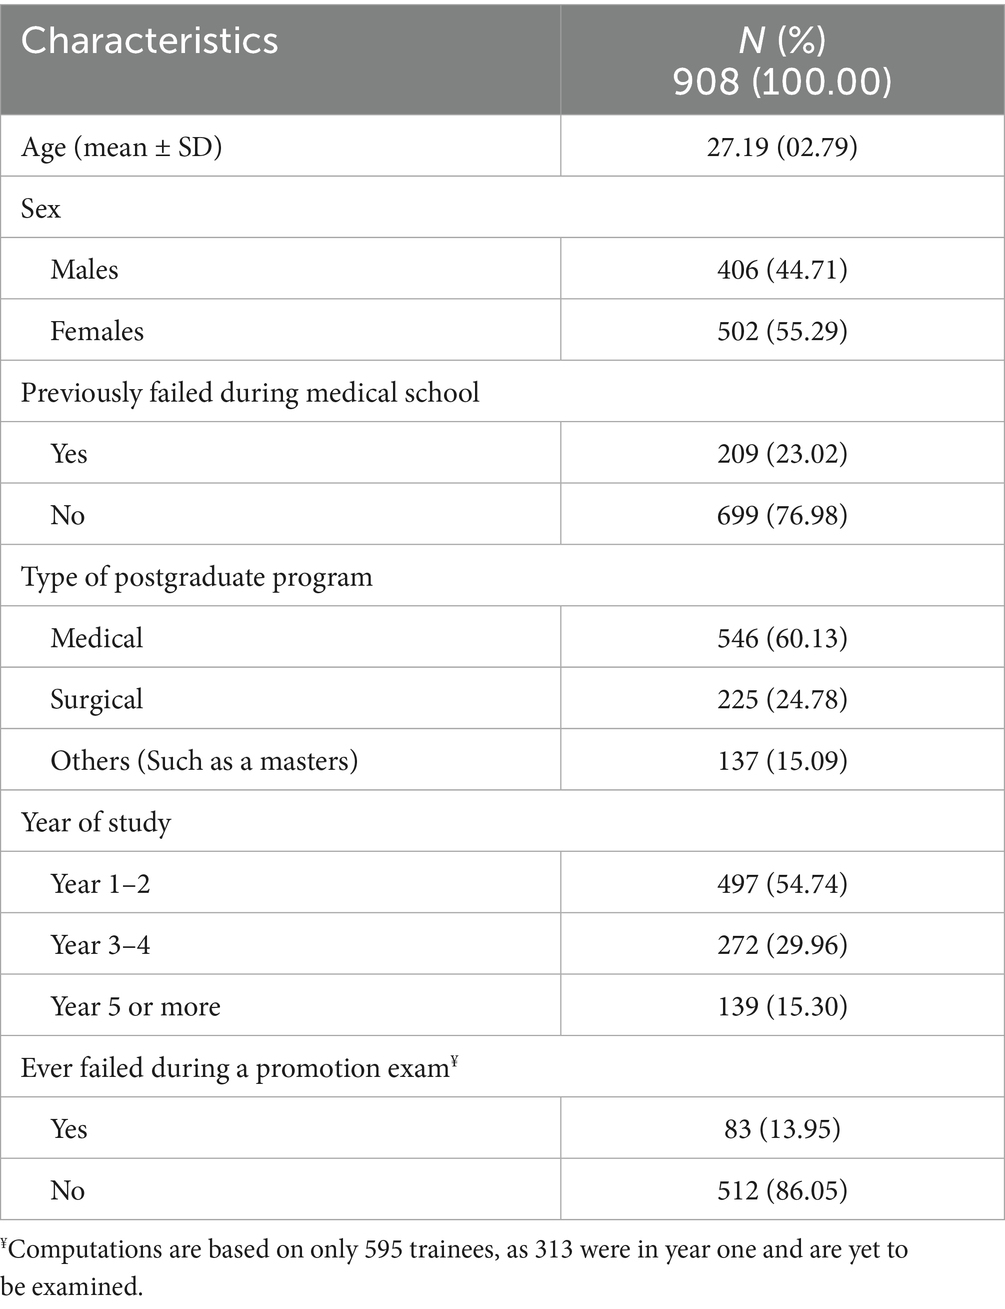This screenshot has height=1309, width=1005.
Task: Click the Females value 502 (55.29)
Action: [x=782, y=331]
